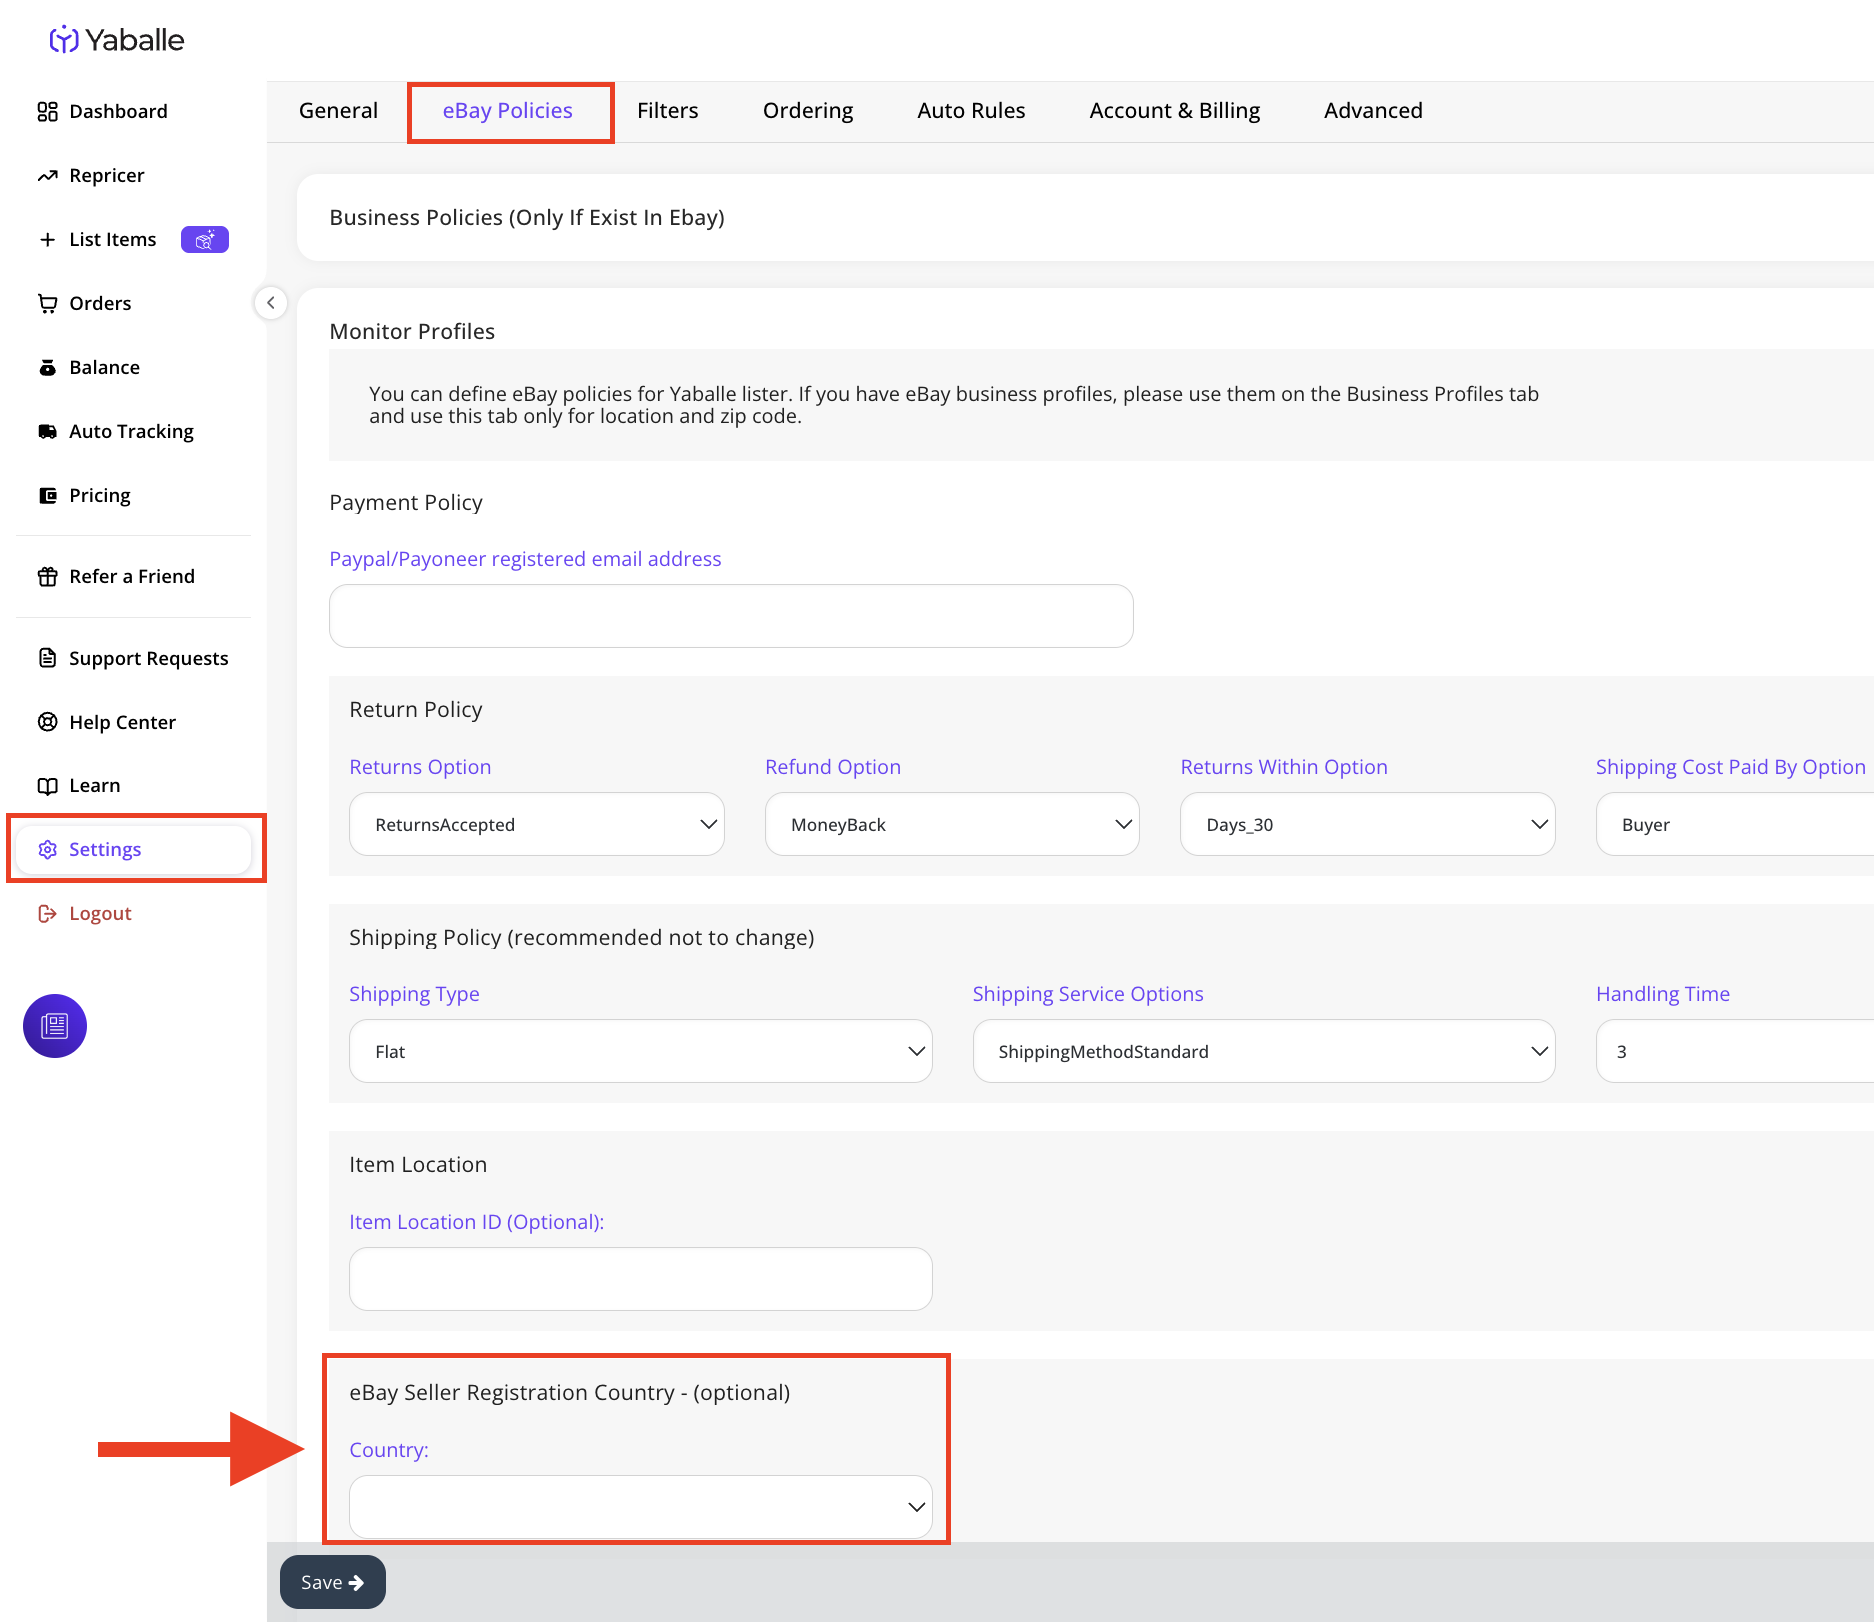Click the Learn open-book icon

tap(47, 785)
